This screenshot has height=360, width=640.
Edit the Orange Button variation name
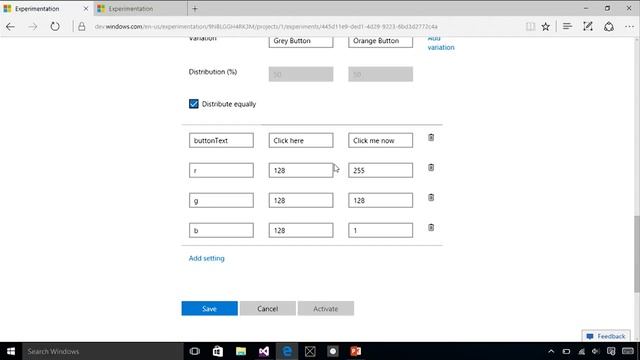(380, 41)
